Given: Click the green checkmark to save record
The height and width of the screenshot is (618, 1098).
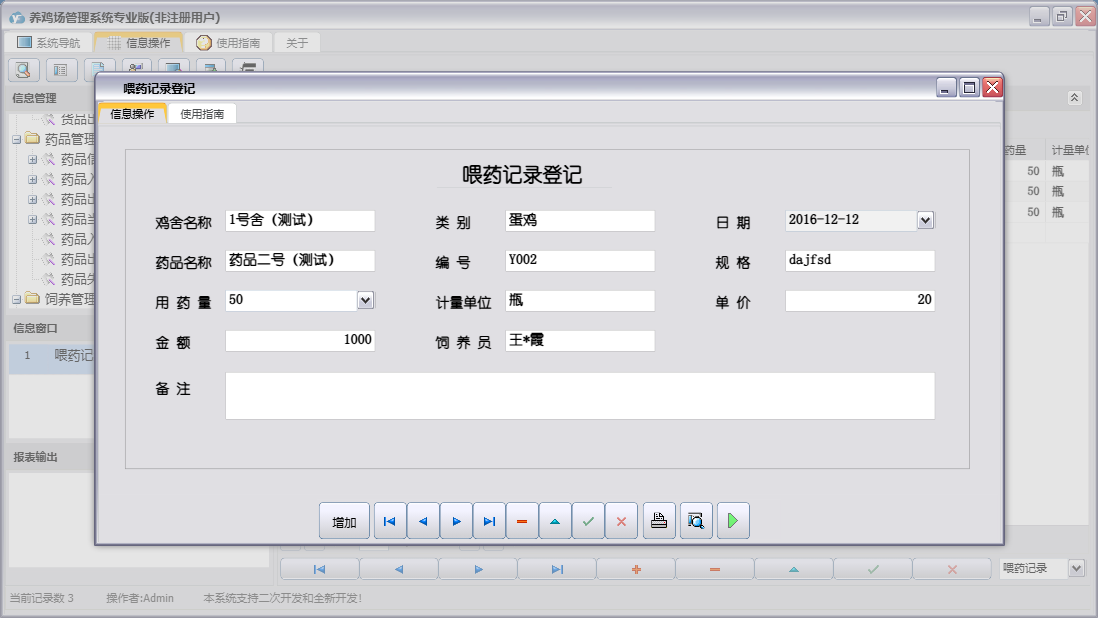Looking at the screenshot, I should click(x=588, y=521).
